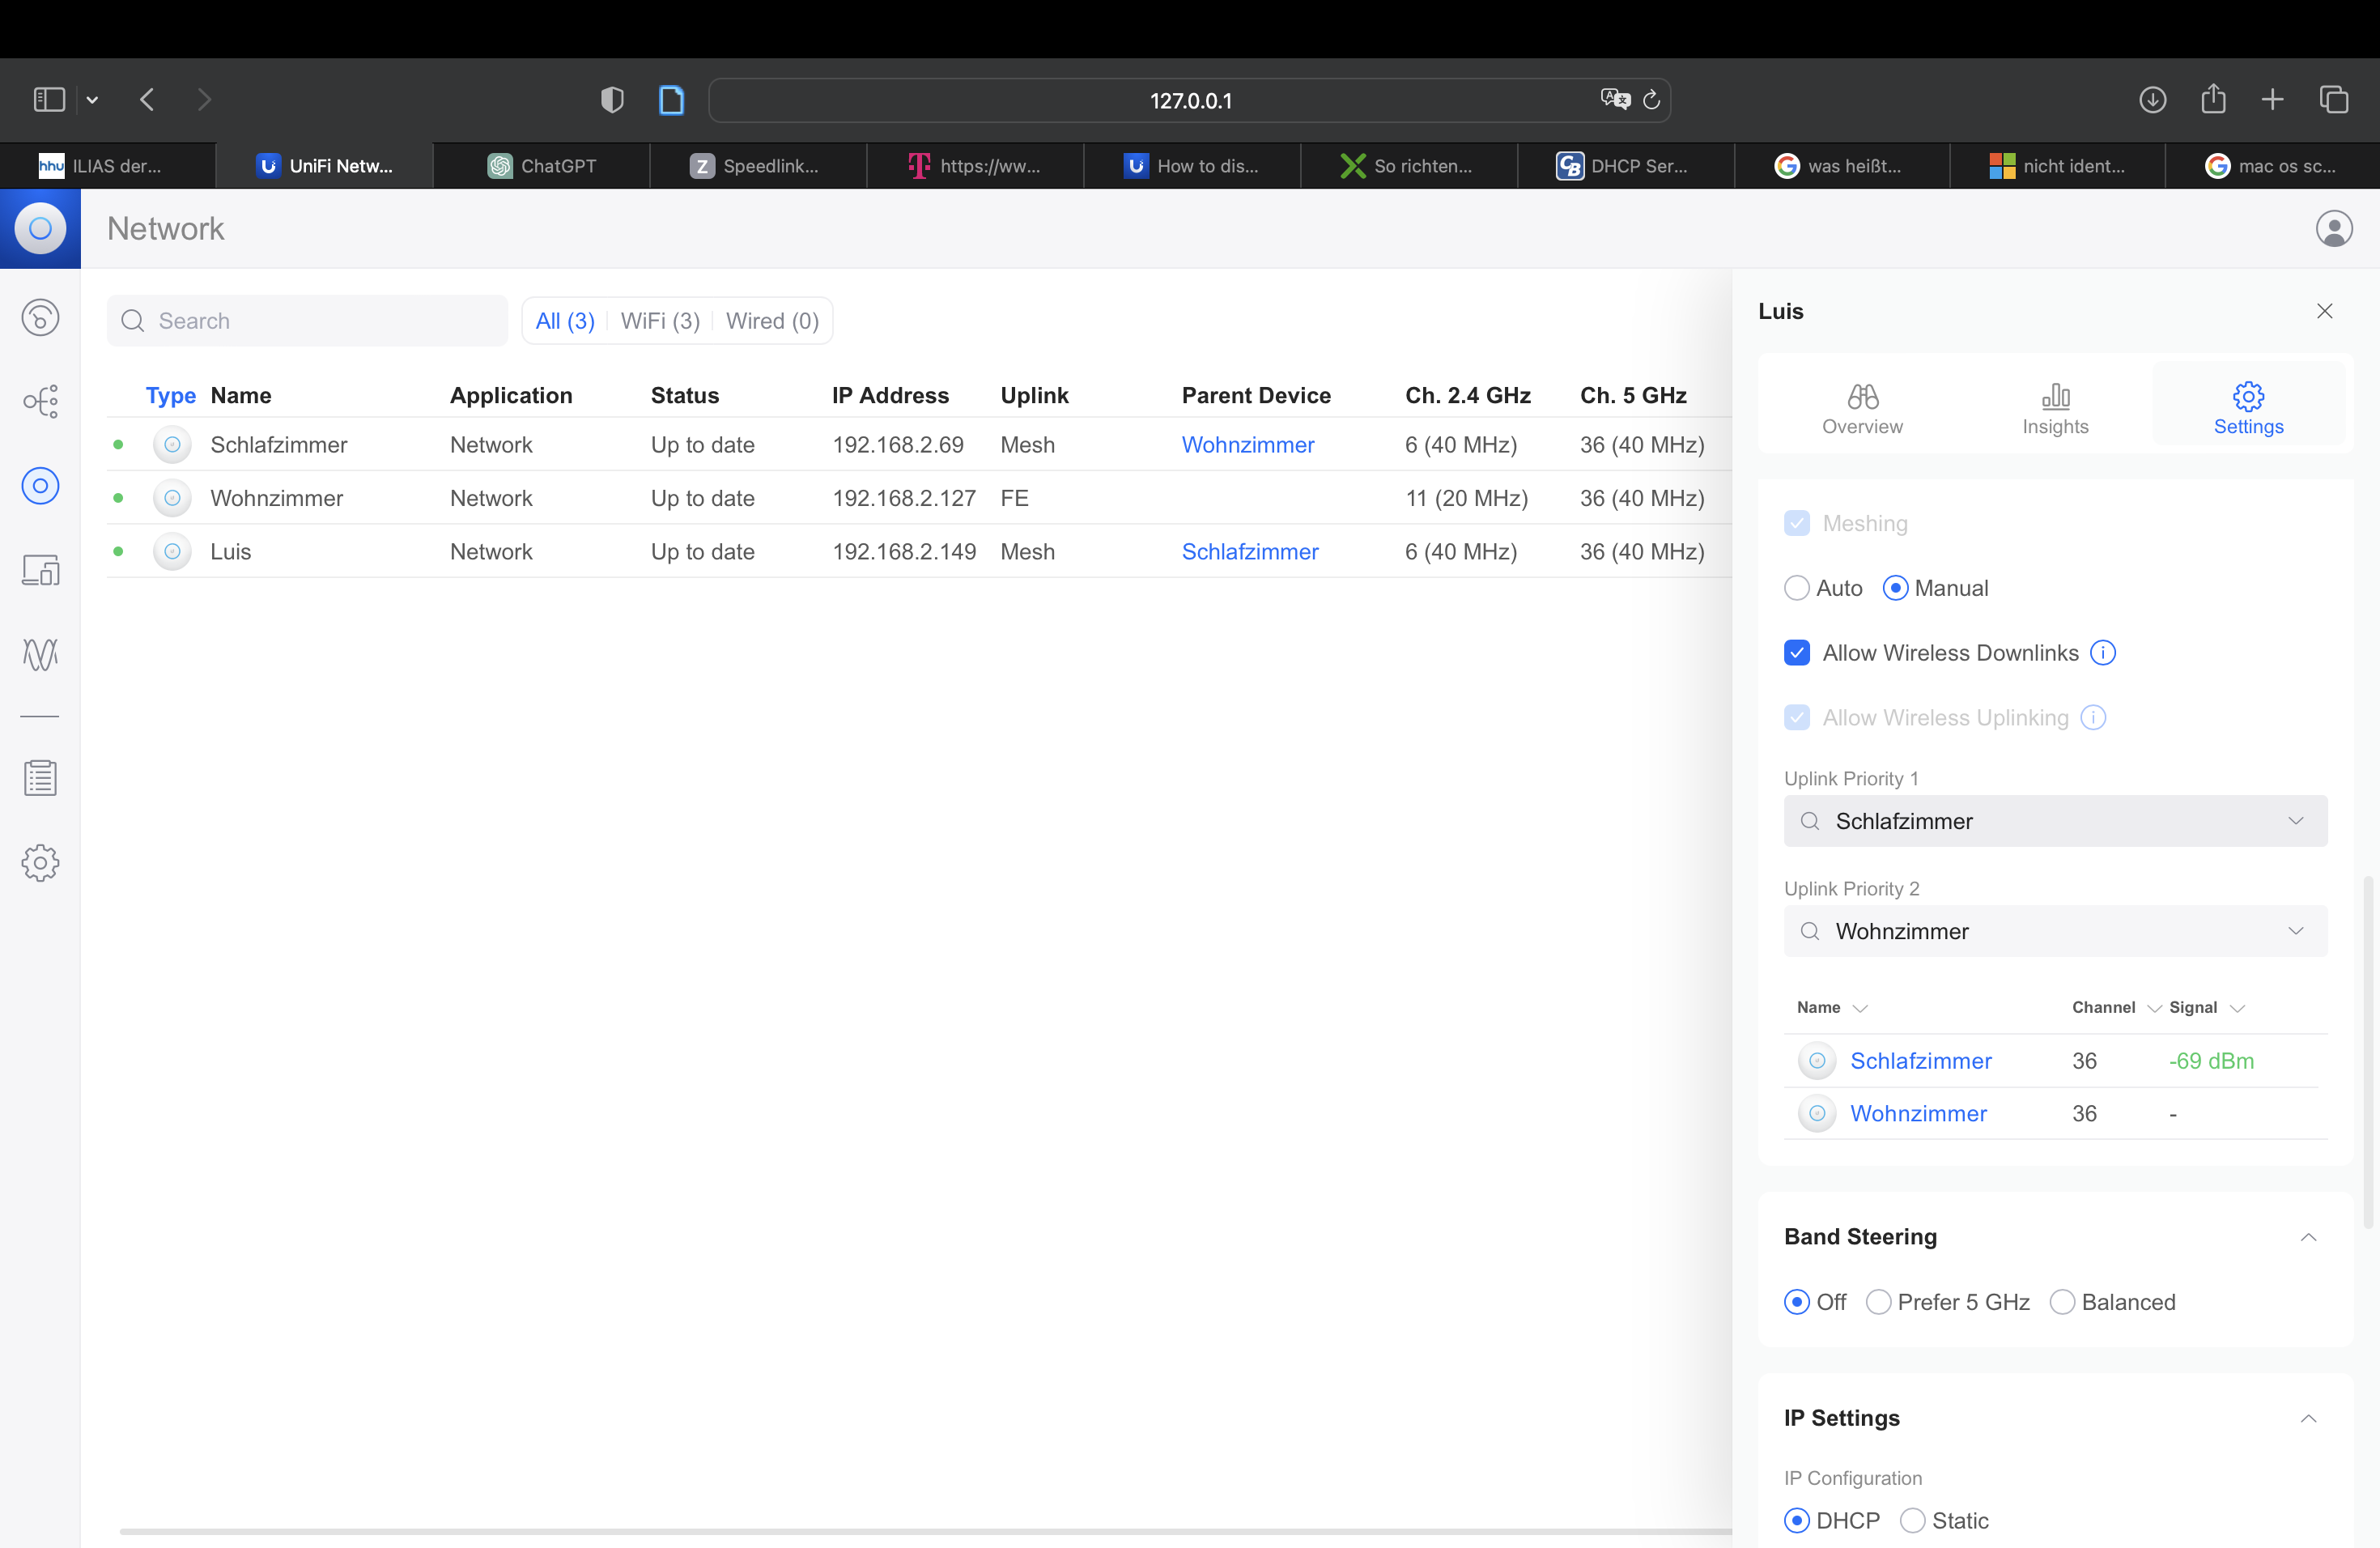Open the Insights waveform sidebar icon
The image size is (2380, 1548).
point(40,654)
